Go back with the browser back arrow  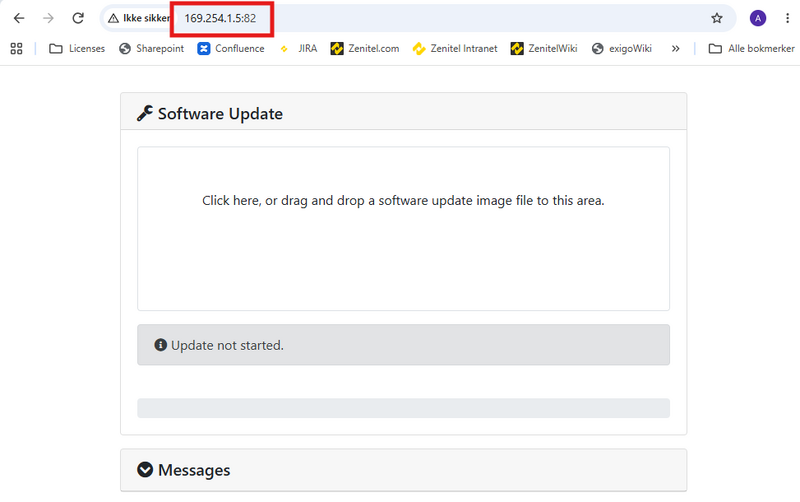[x=19, y=18]
